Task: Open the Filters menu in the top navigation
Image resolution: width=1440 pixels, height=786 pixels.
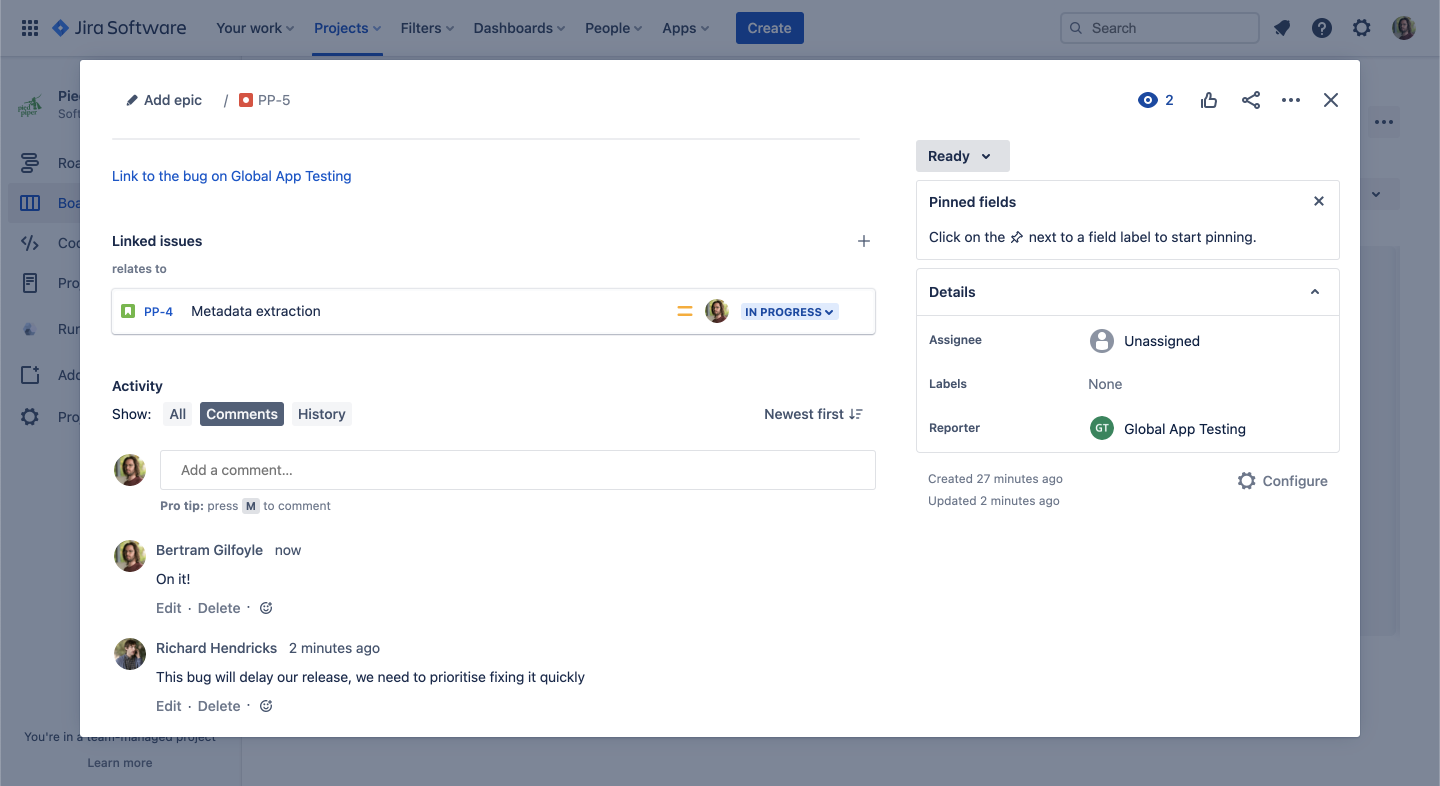Action: [x=427, y=28]
